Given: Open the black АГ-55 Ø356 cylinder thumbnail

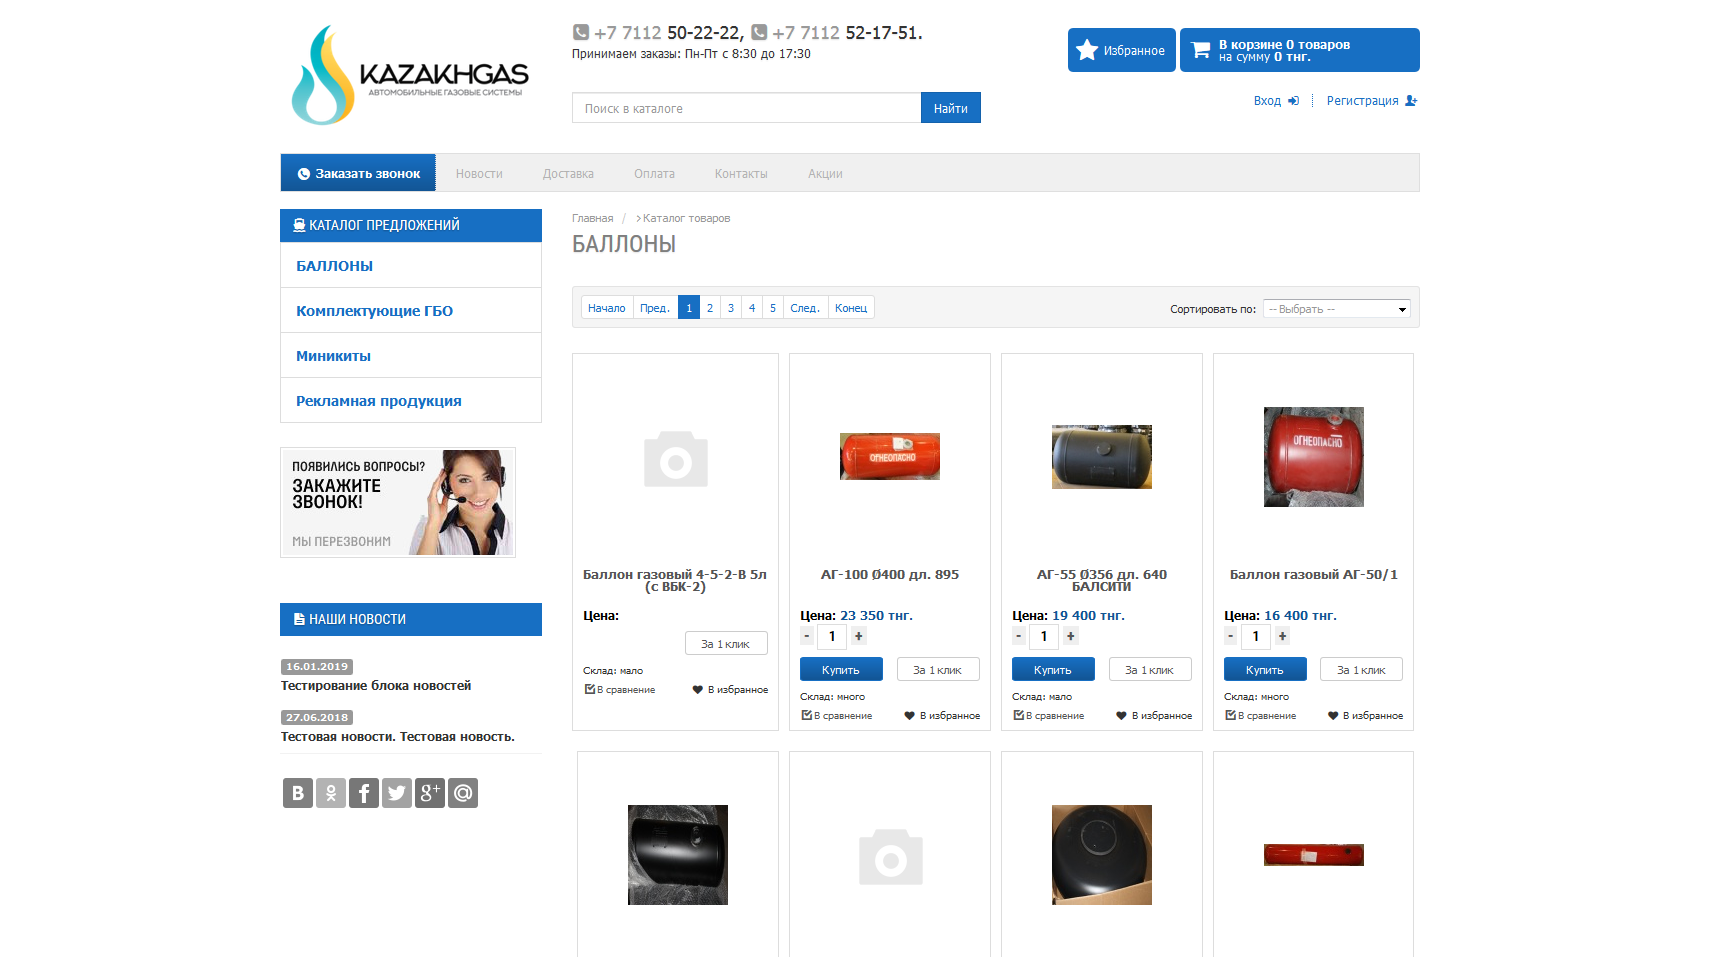Looking at the screenshot, I should pos(1102,457).
